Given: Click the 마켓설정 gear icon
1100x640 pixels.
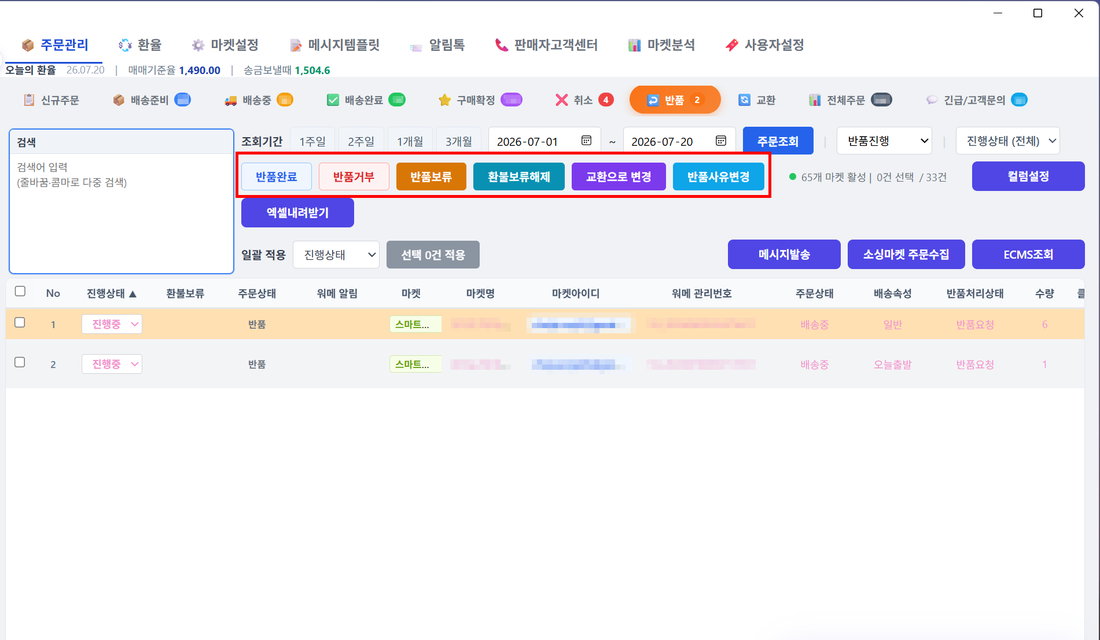Looking at the screenshot, I should (199, 45).
